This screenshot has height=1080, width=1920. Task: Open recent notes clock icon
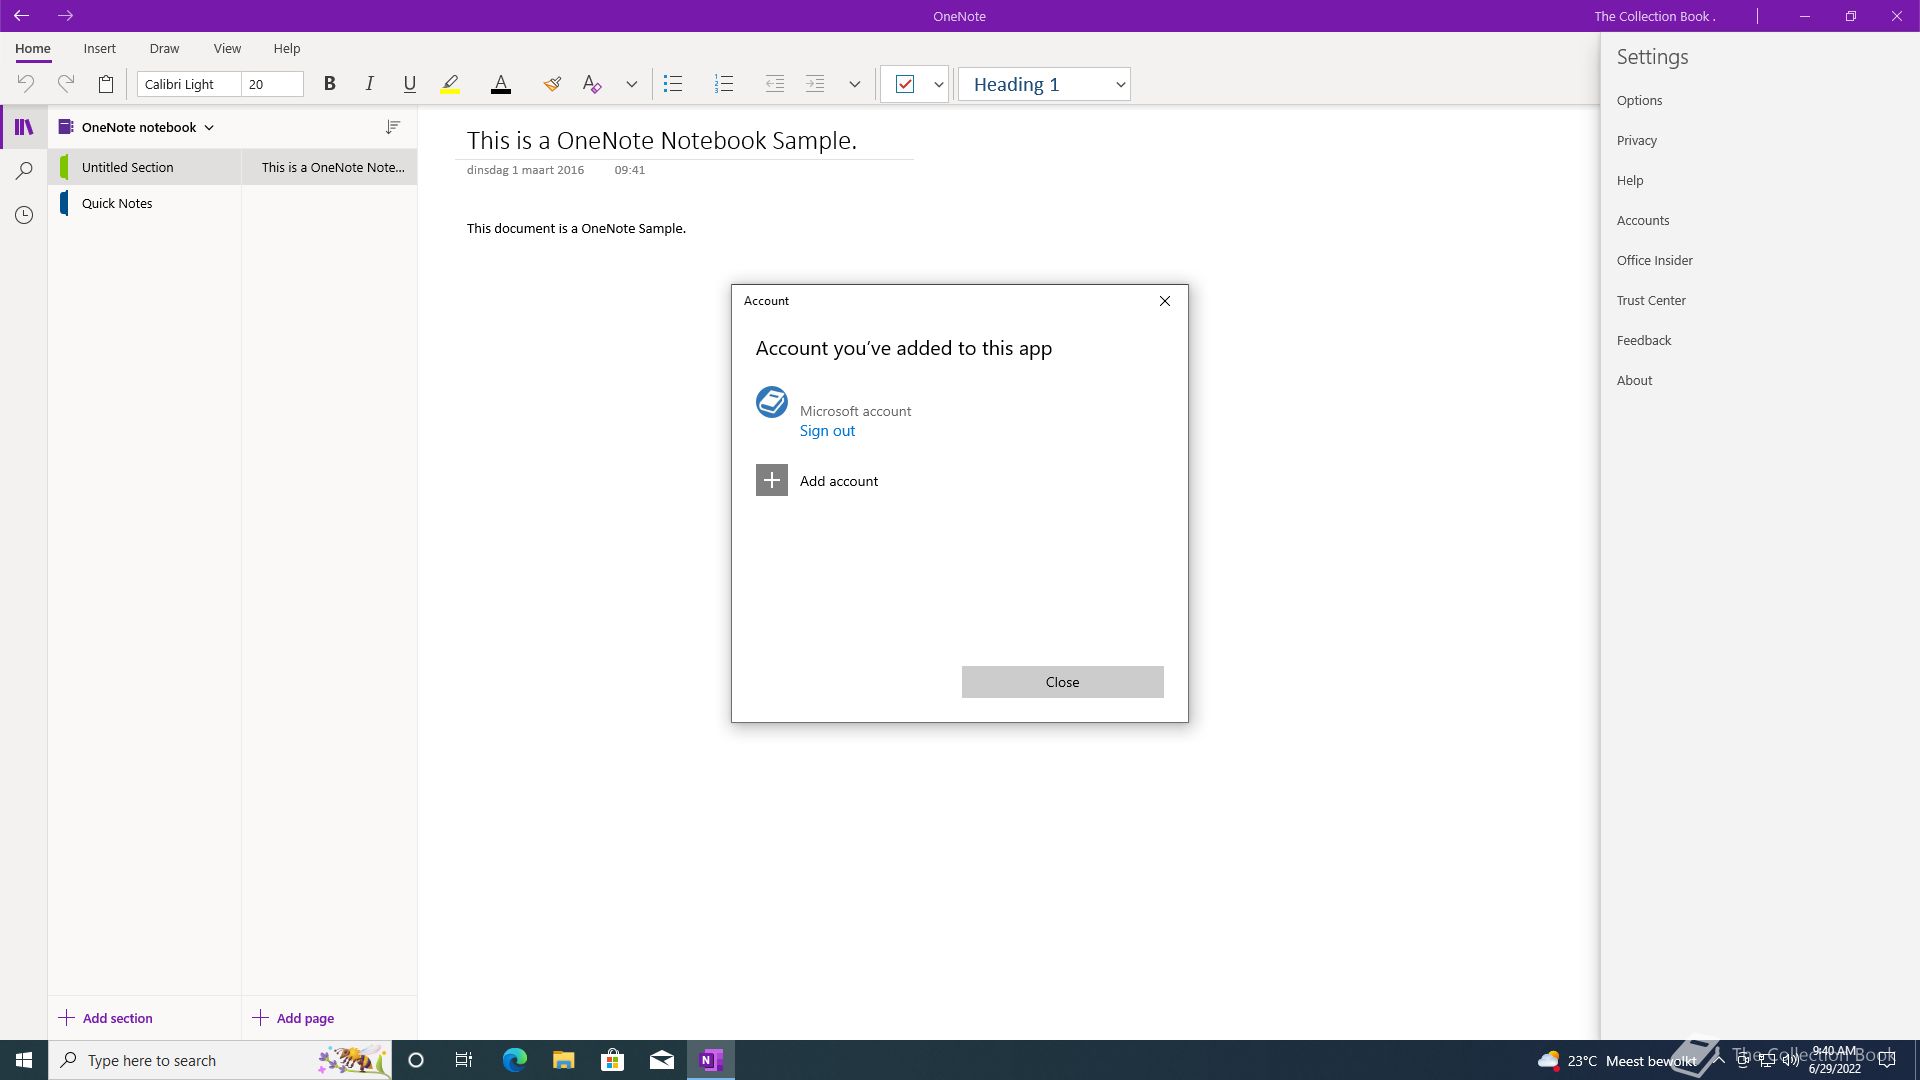point(24,215)
